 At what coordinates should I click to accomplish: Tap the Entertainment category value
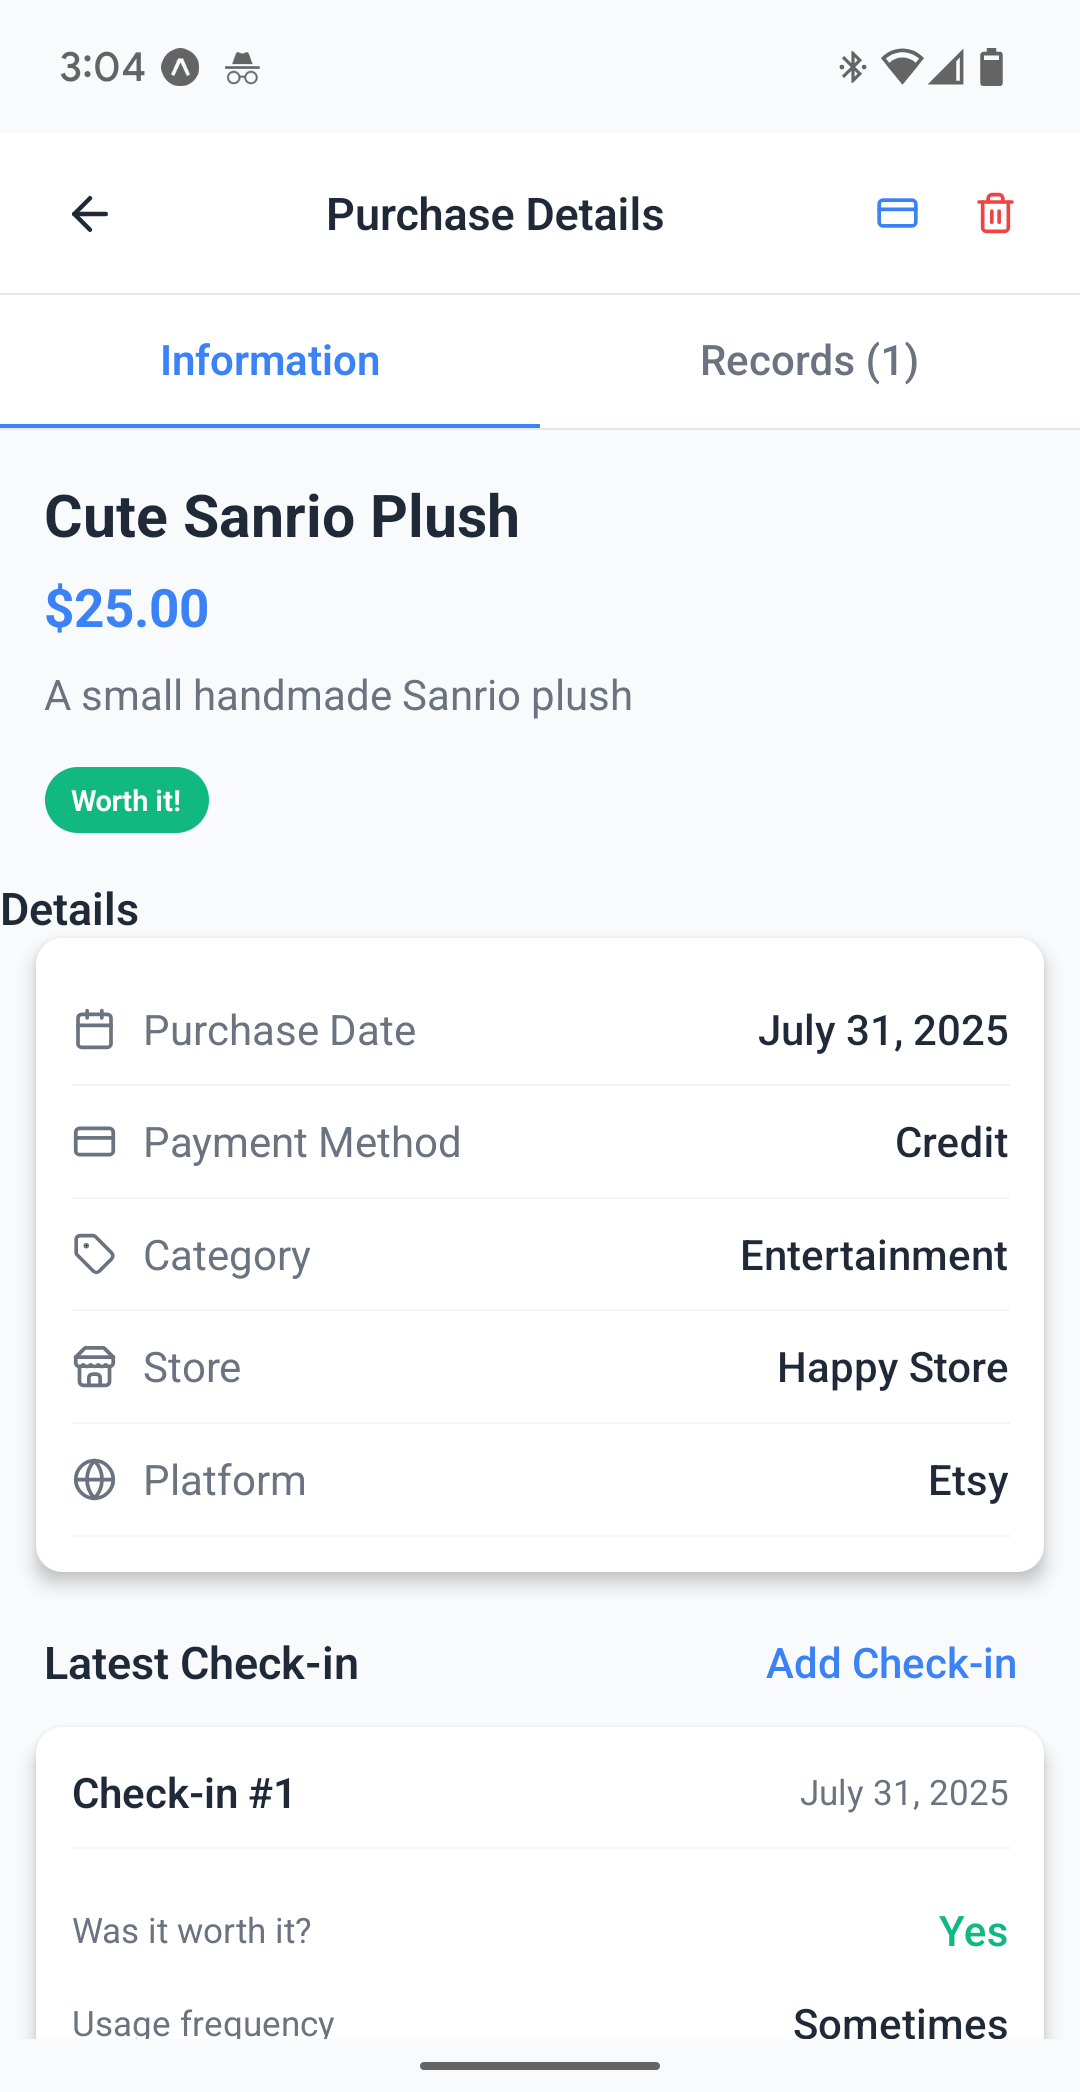pyautogui.click(x=873, y=1255)
